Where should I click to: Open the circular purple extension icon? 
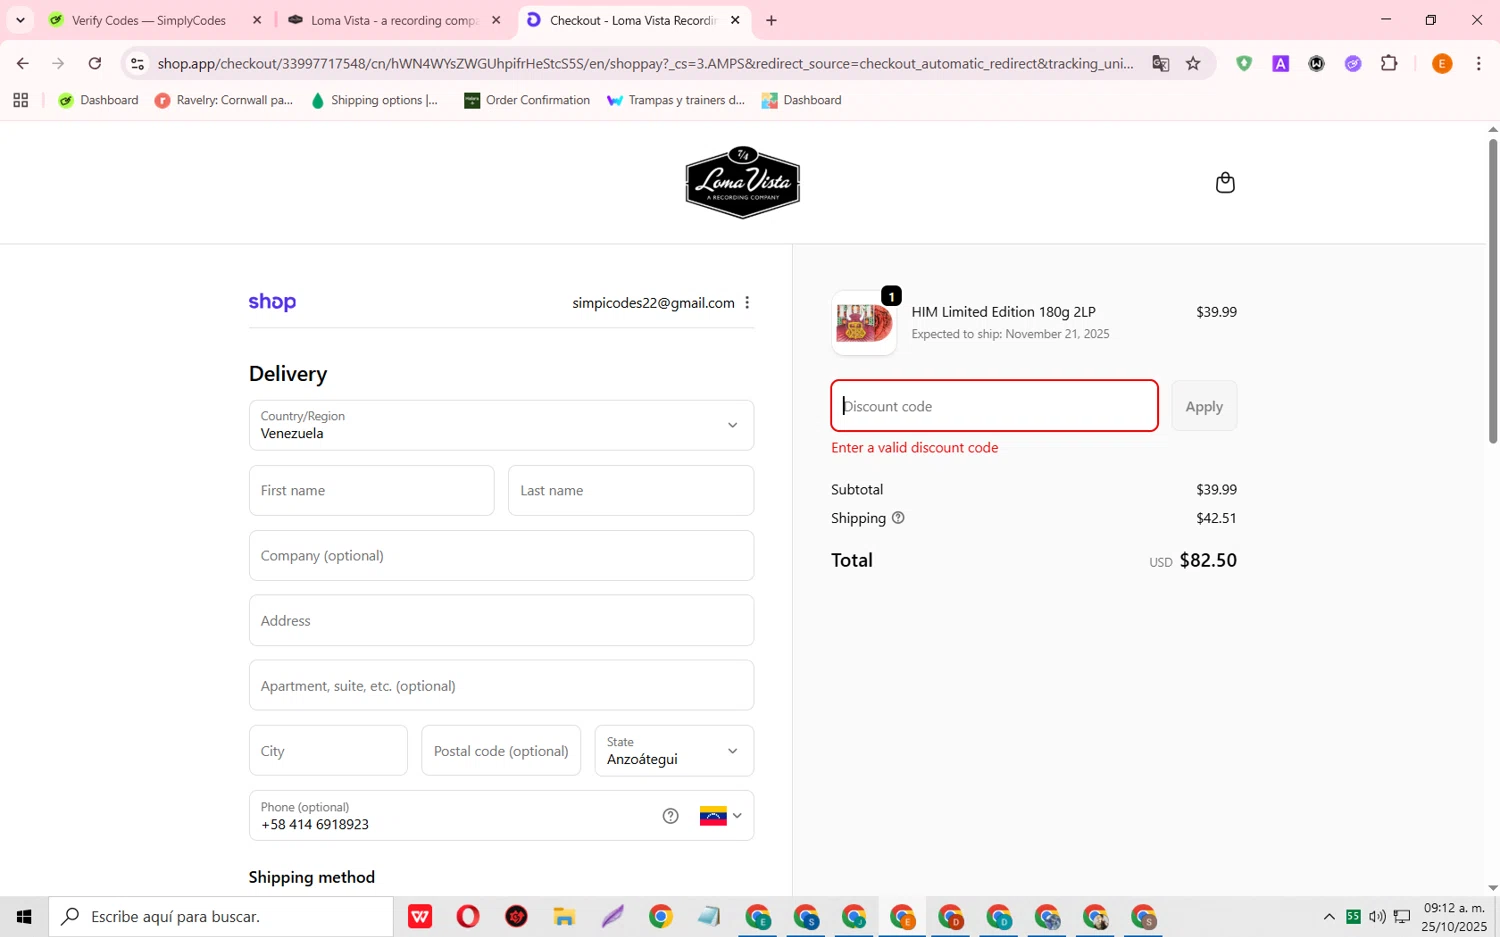coord(1353,63)
